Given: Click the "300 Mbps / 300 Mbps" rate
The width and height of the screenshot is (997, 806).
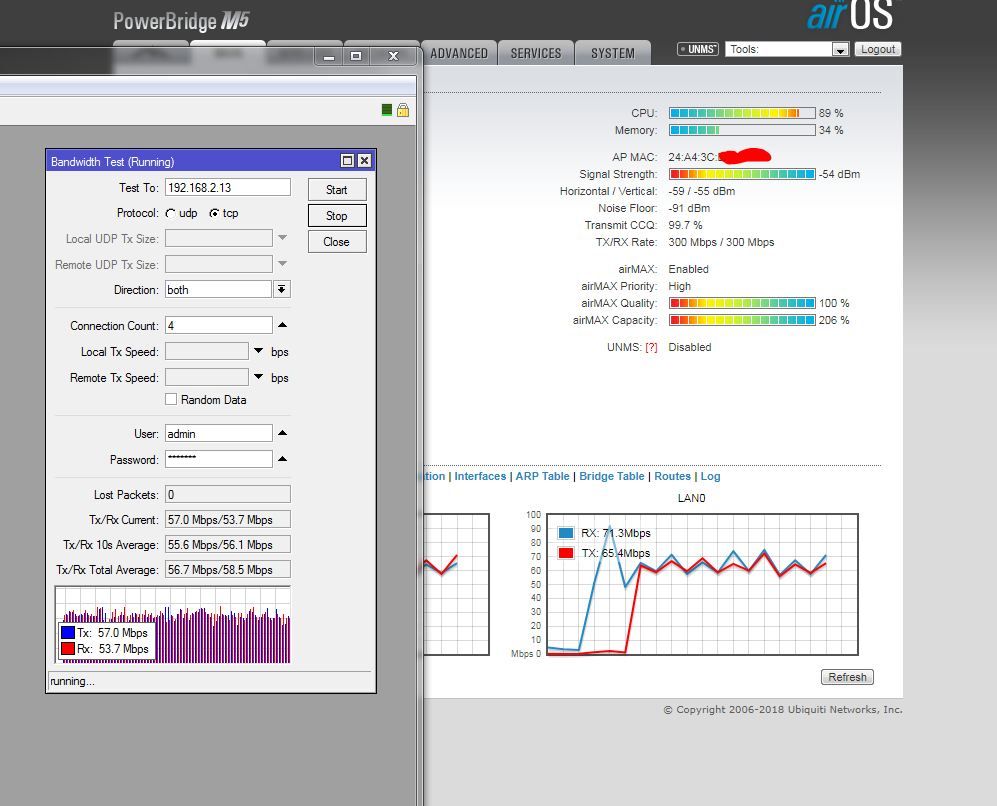Looking at the screenshot, I should coord(721,242).
